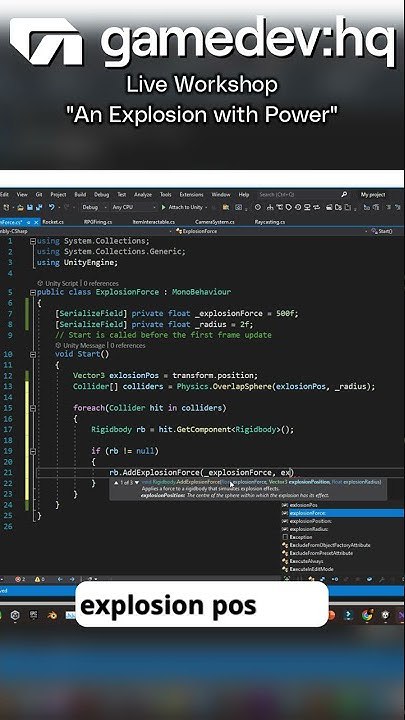Select ExcludeFromObjectFactoryAttribute completion item
Viewport: 405px width, 720px height.
tap(343, 545)
